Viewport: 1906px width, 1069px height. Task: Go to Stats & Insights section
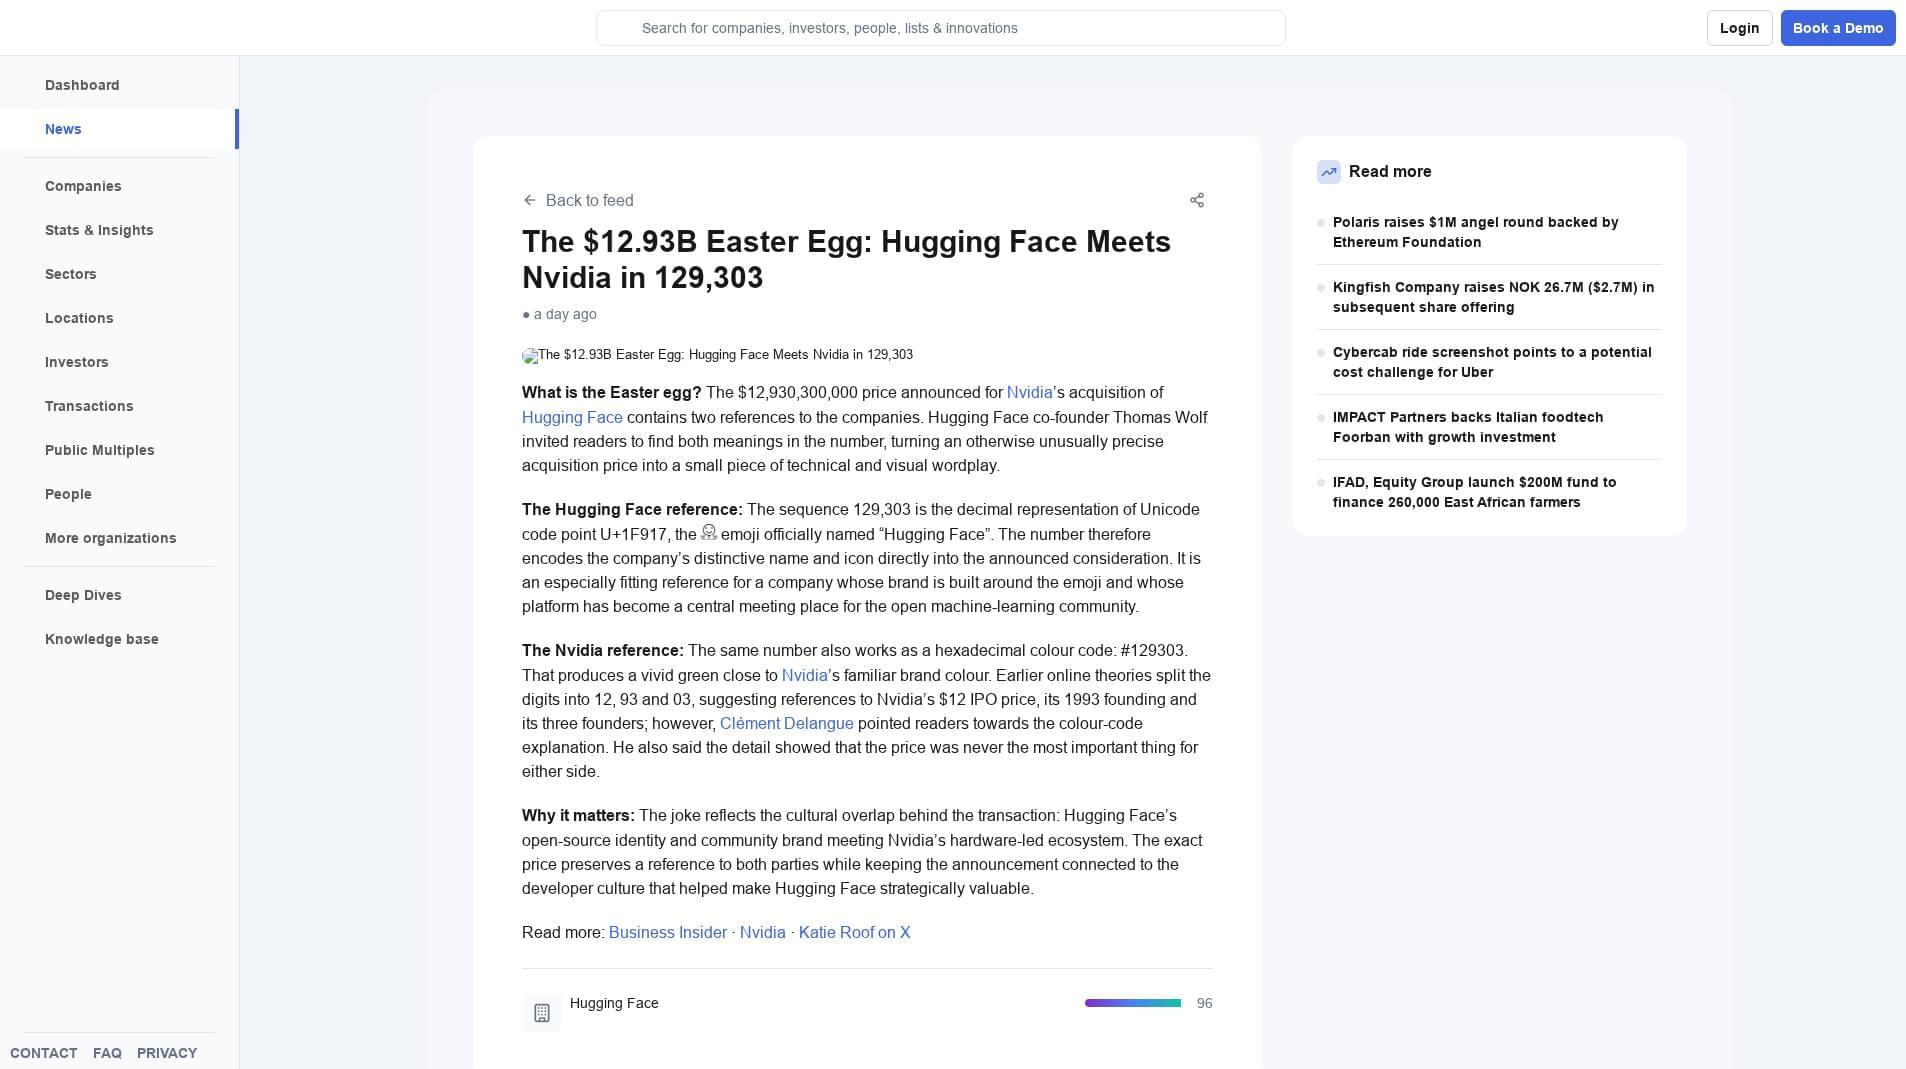(x=99, y=230)
